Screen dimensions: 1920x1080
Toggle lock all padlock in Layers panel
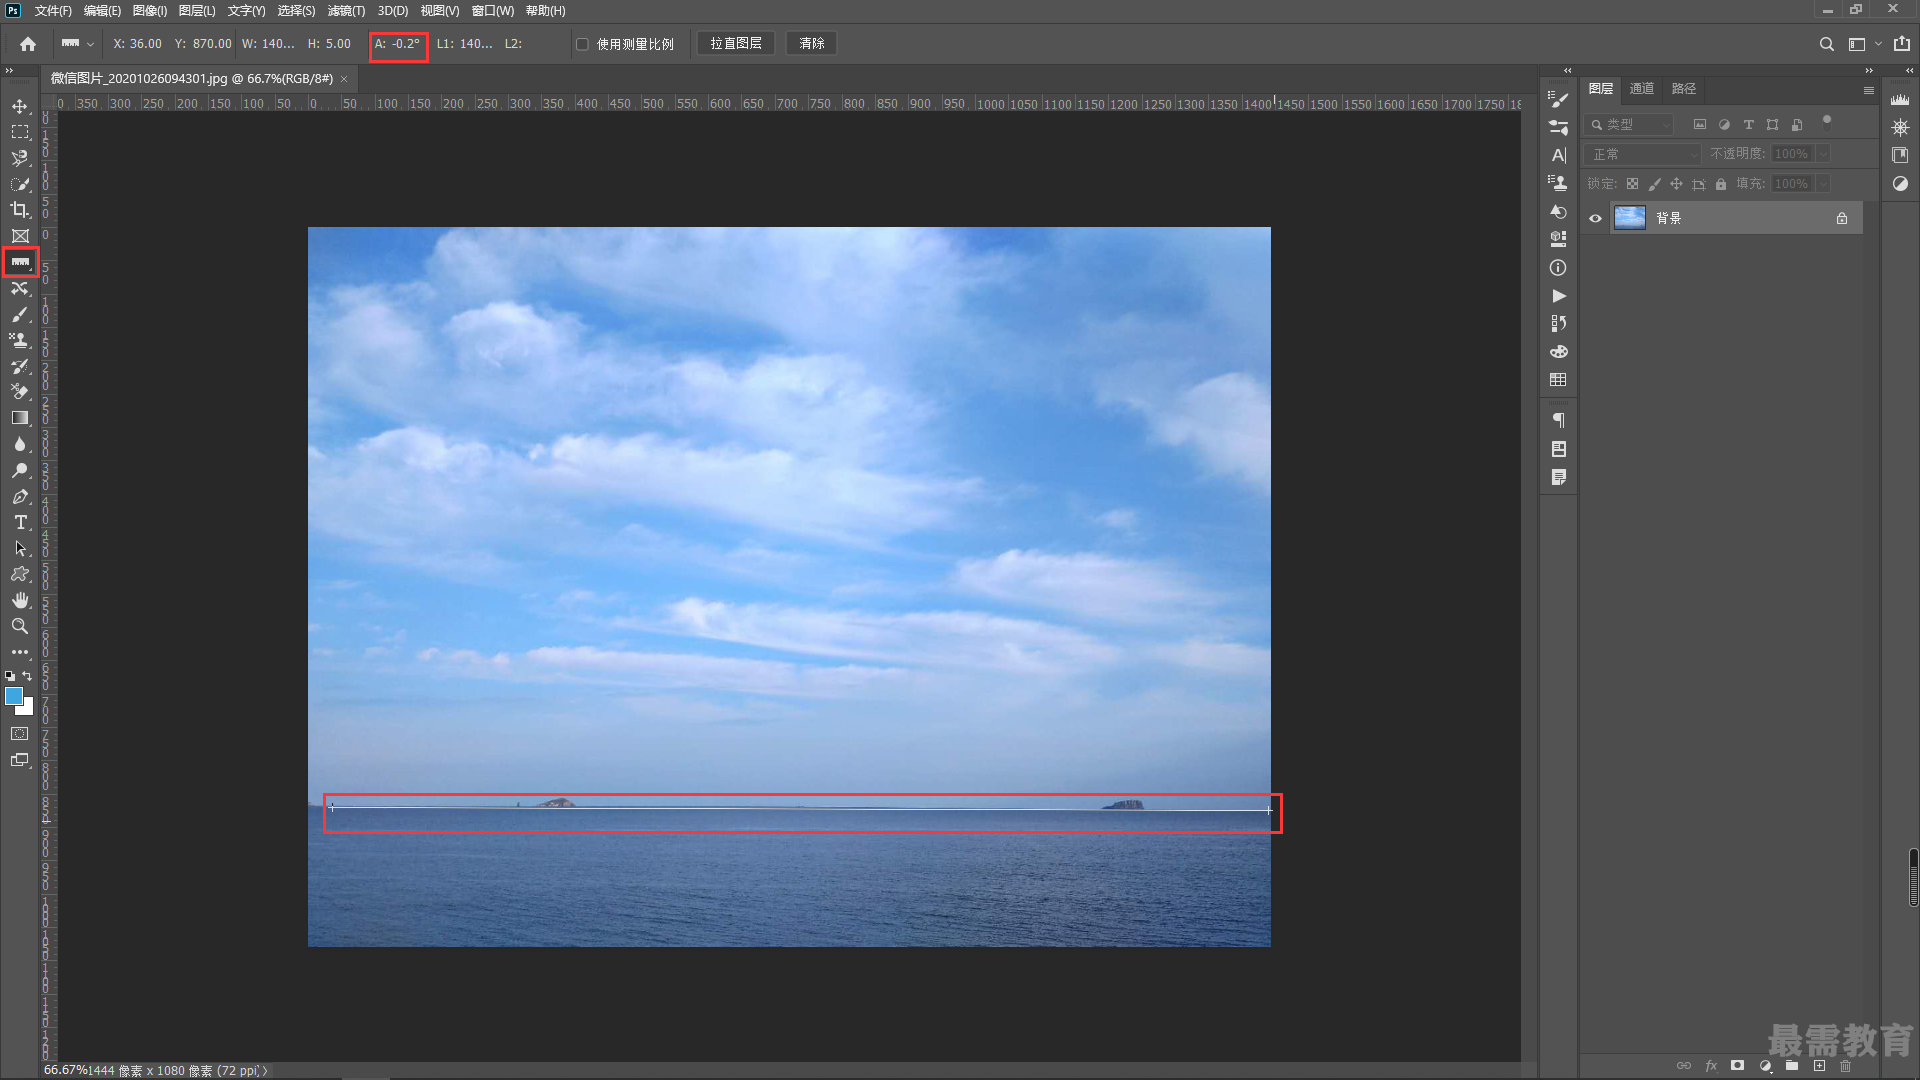pos(1720,184)
